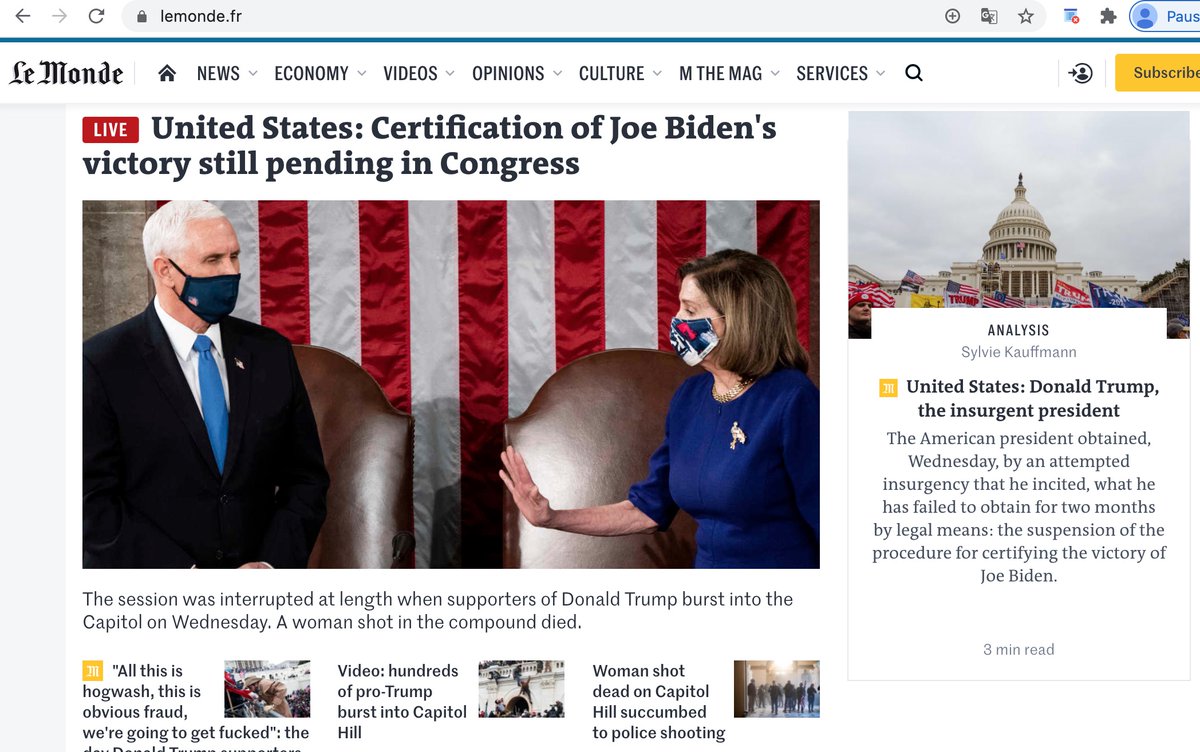
Task: Click the analysis summary starting "The American president obtained"
Action: coord(1019,507)
